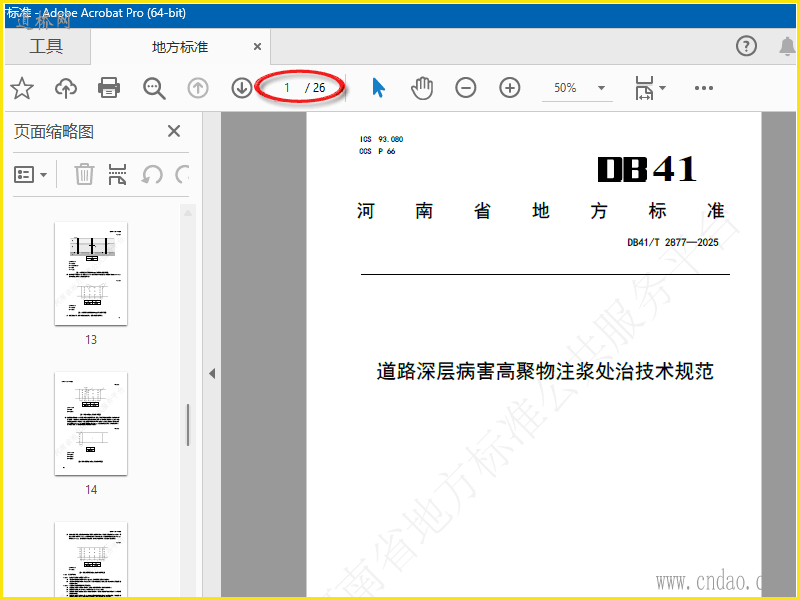Zoom in with the plus button
This screenshot has width=800, height=600.
510,88
